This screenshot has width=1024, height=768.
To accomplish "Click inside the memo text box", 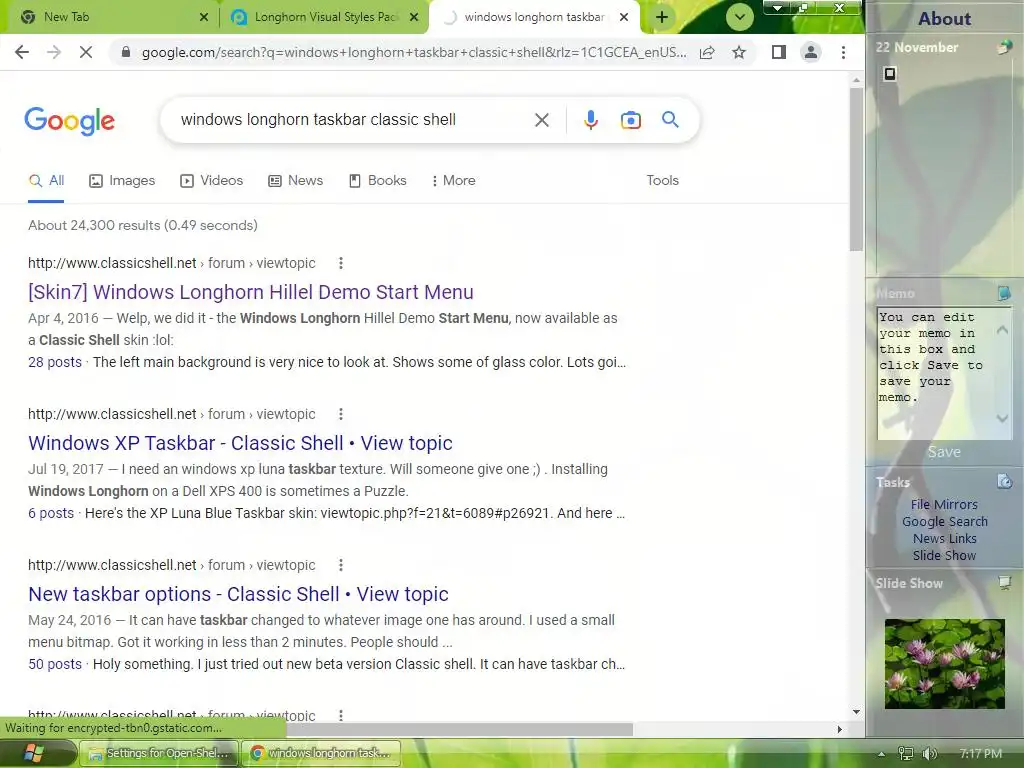I will [x=935, y=373].
